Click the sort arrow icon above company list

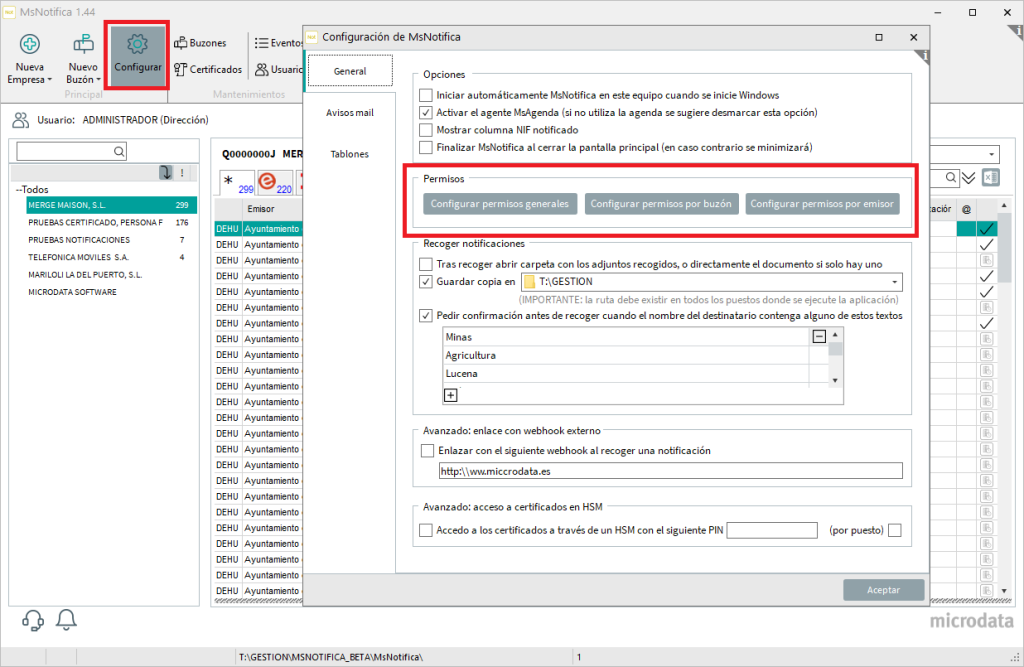pyautogui.click(x=166, y=172)
